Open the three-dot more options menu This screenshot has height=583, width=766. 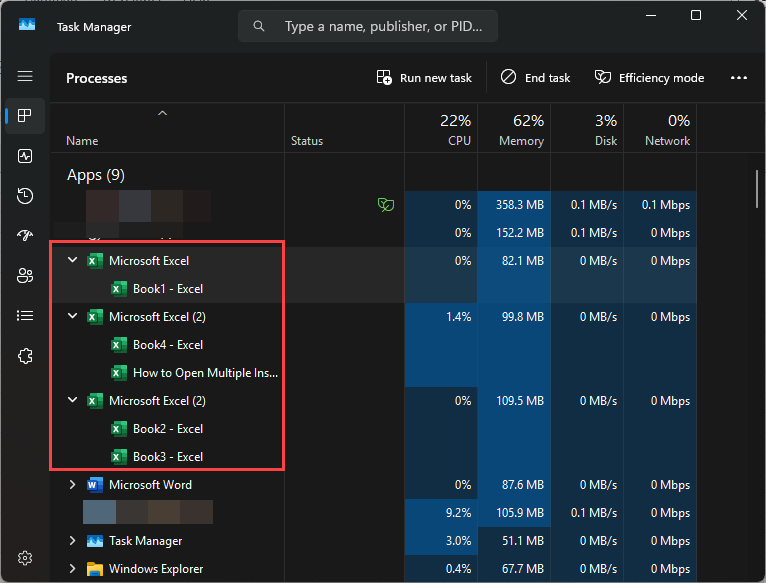click(739, 78)
